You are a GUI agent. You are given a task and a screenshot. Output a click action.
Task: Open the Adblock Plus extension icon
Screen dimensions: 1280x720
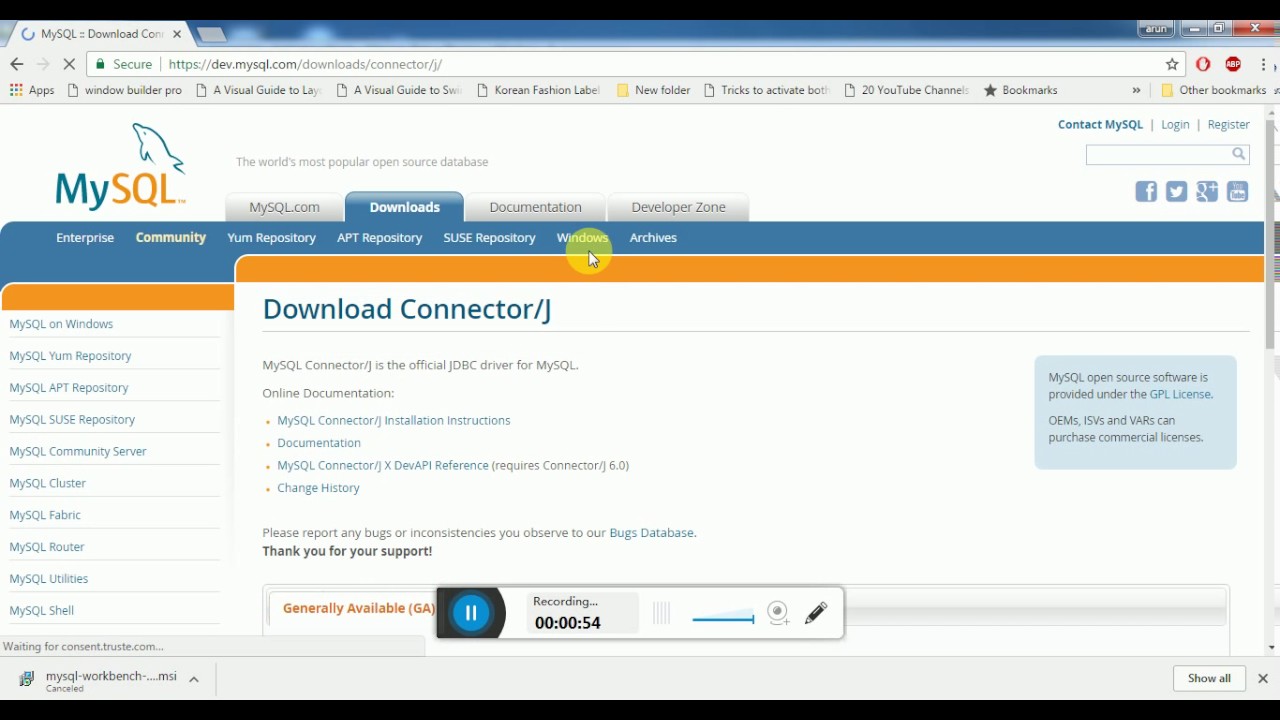pyautogui.click(x=1233, y=64)
